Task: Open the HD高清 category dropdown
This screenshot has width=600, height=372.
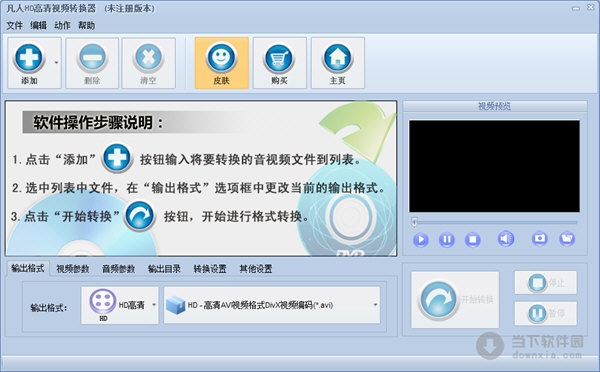Action: tap(120, 305)
